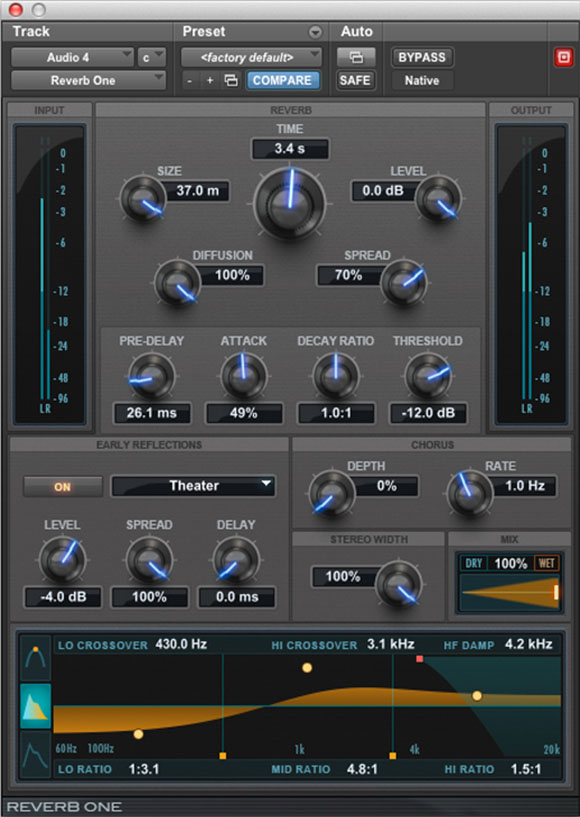The image size is (580, 817).
Task: Click the Time value field 3.4 s
Action: tap(290, 148)
